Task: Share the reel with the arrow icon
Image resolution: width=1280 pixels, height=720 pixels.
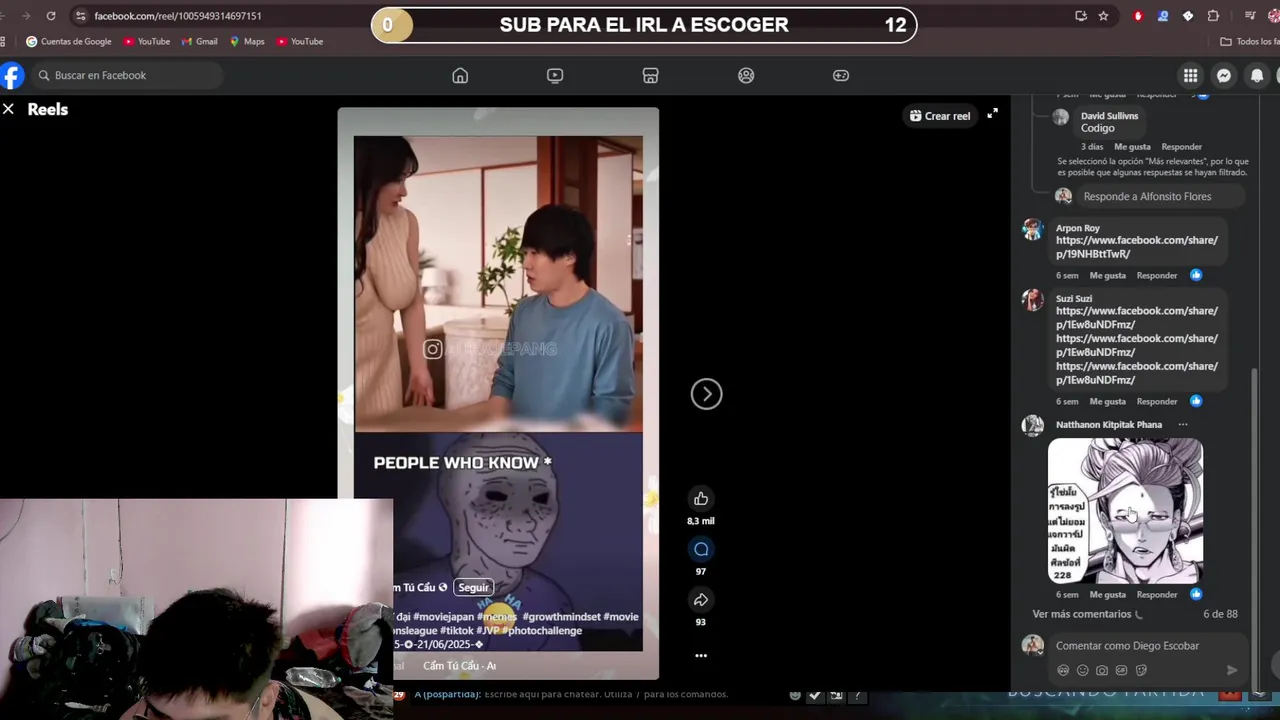Action: pos(701,599)
